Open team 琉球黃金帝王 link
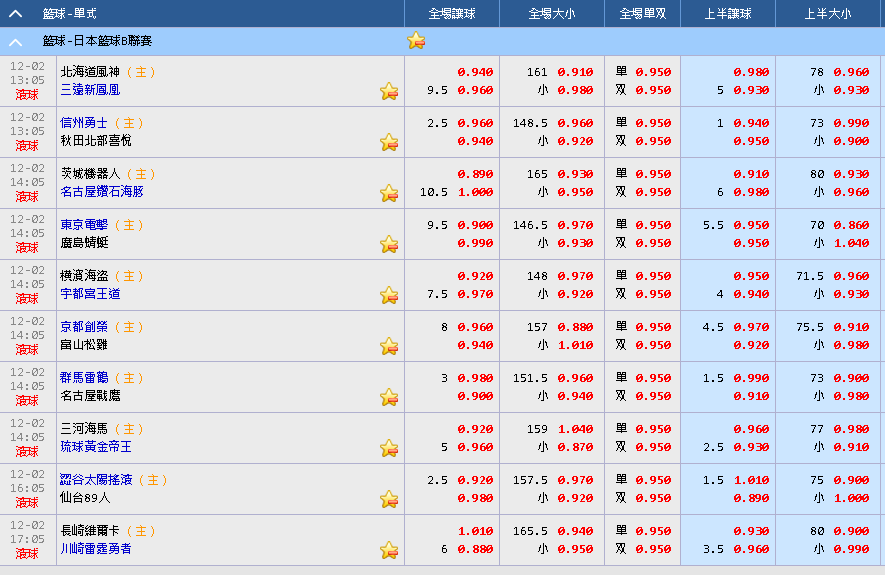 tap(96, 447)
